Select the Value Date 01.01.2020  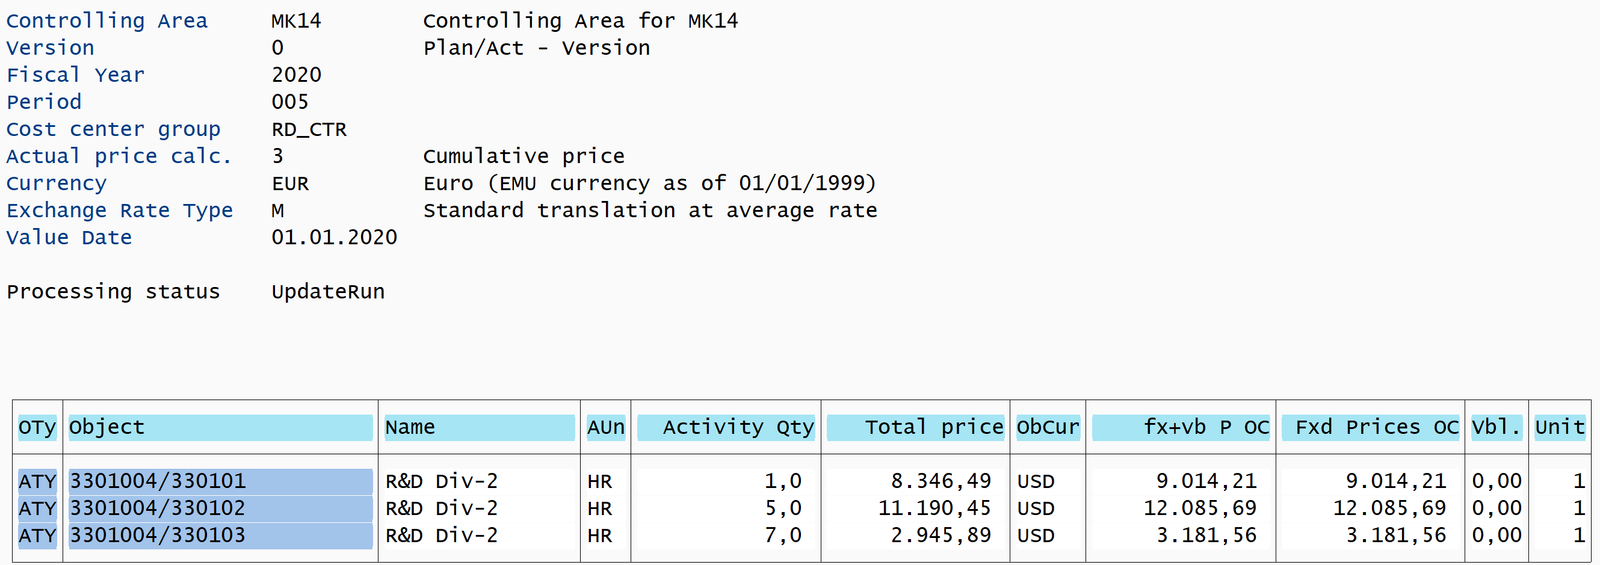tap(334, 237)
